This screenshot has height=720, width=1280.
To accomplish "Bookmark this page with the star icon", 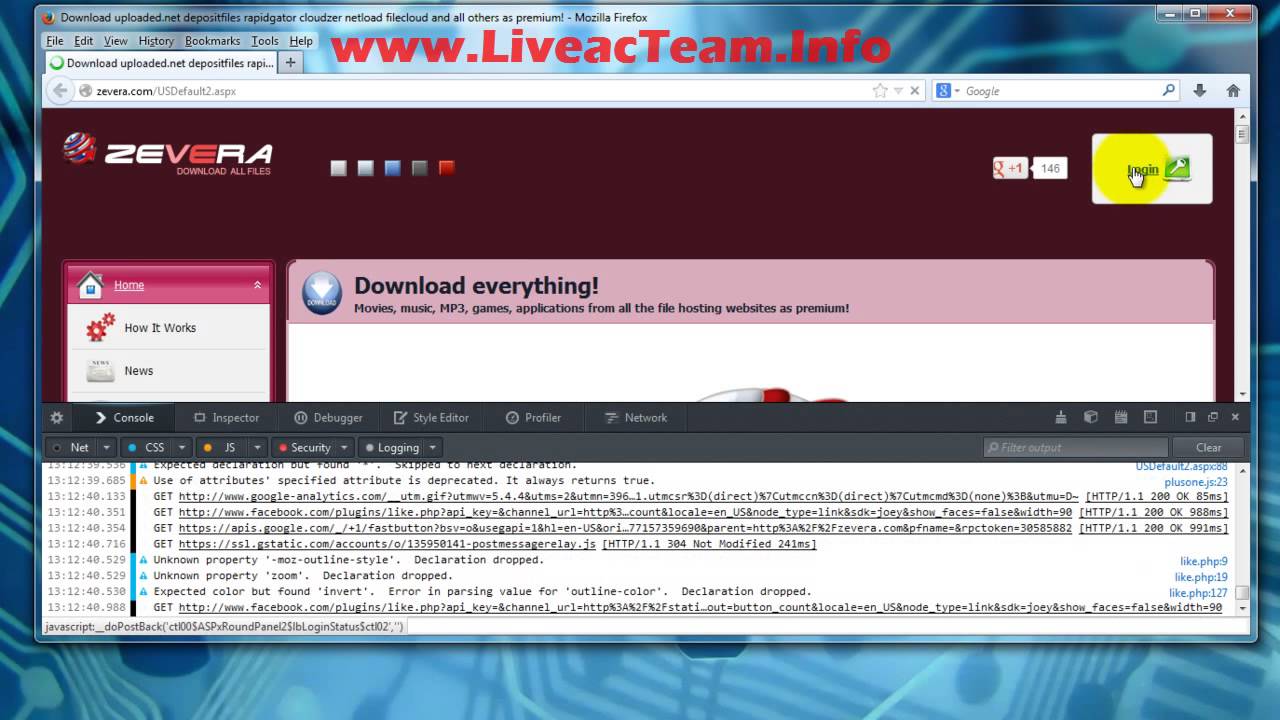I will tap(880, 91).
